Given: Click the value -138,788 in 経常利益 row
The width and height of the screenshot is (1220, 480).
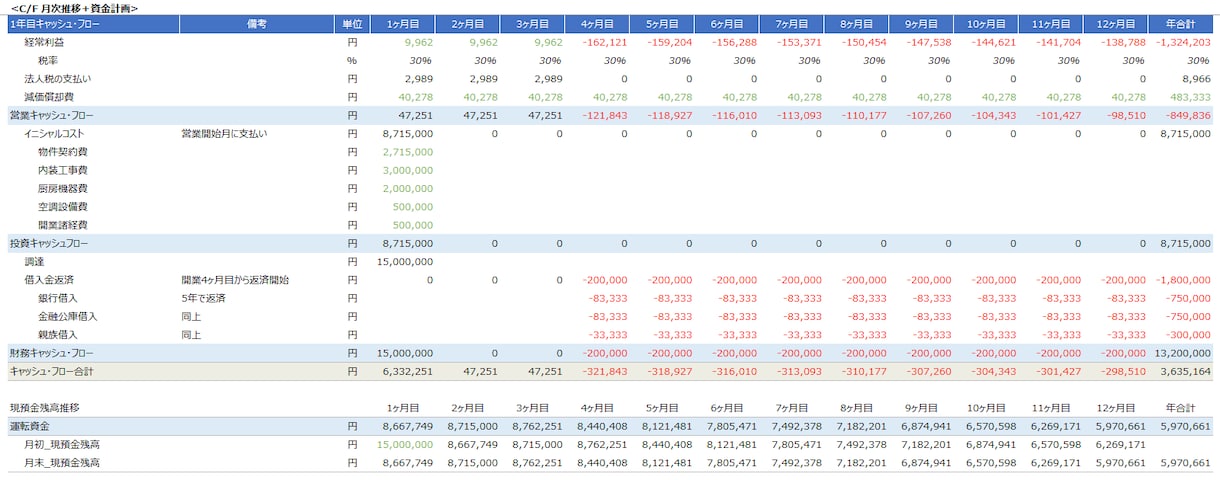Looking at the screenshot, I should tap(1122, 43).
